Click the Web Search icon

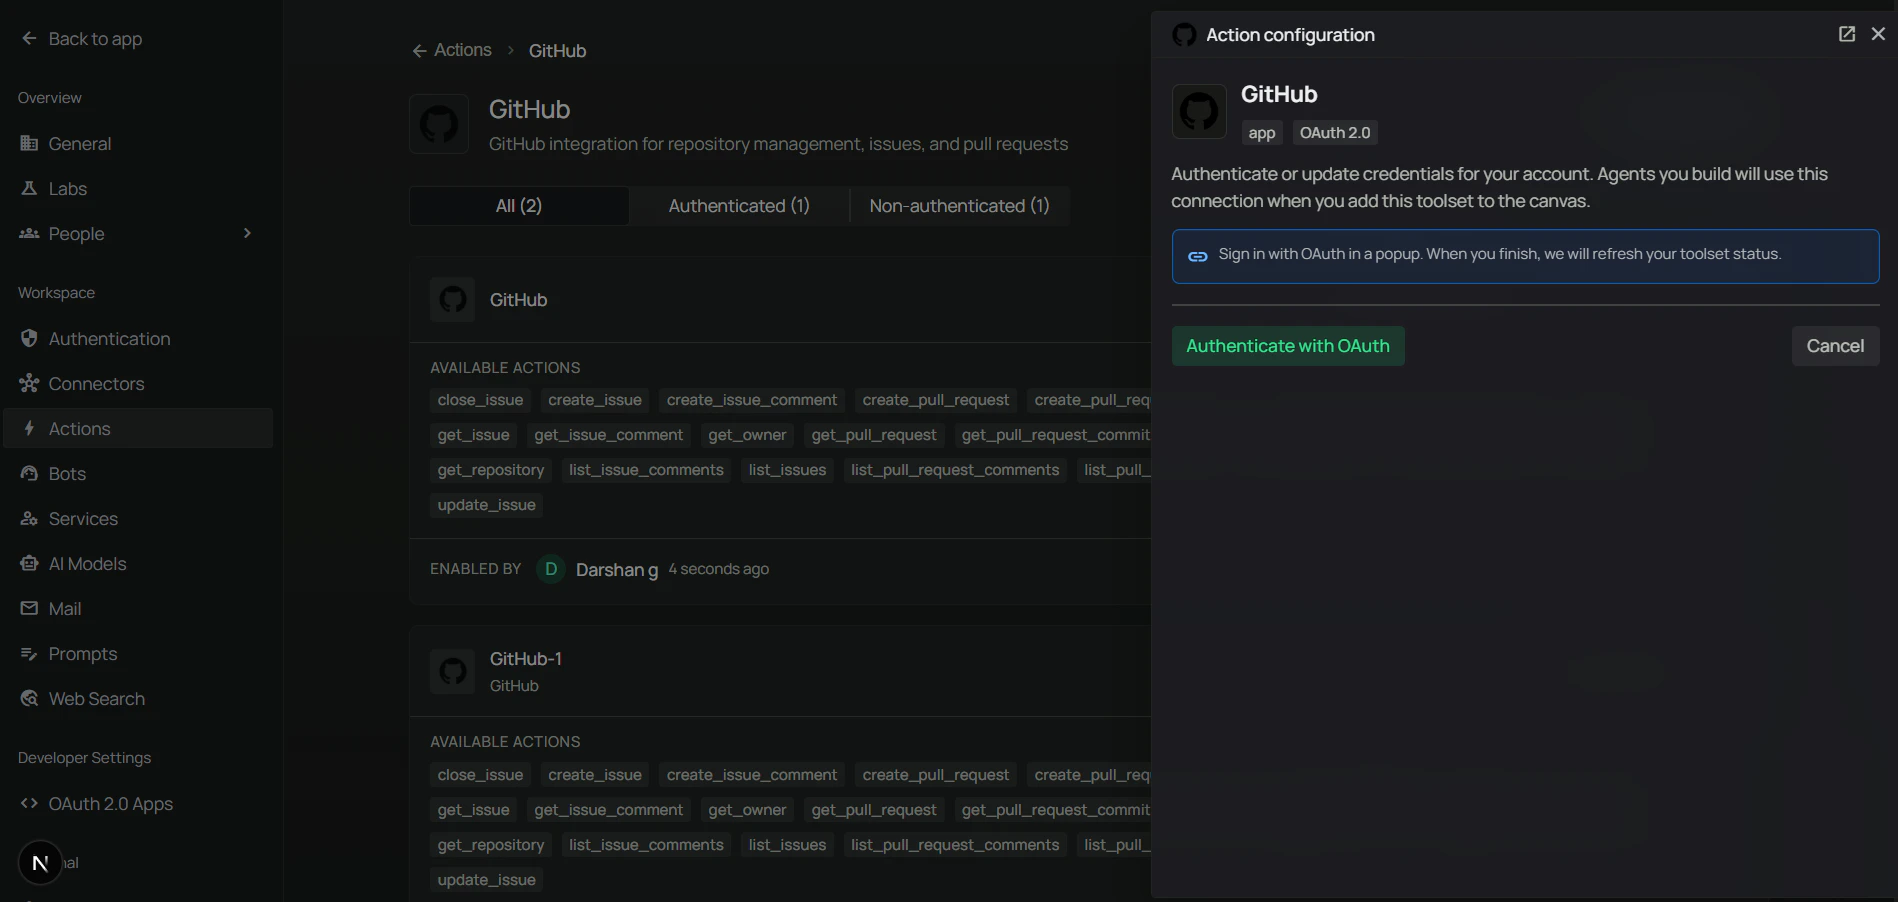point(29,698)
